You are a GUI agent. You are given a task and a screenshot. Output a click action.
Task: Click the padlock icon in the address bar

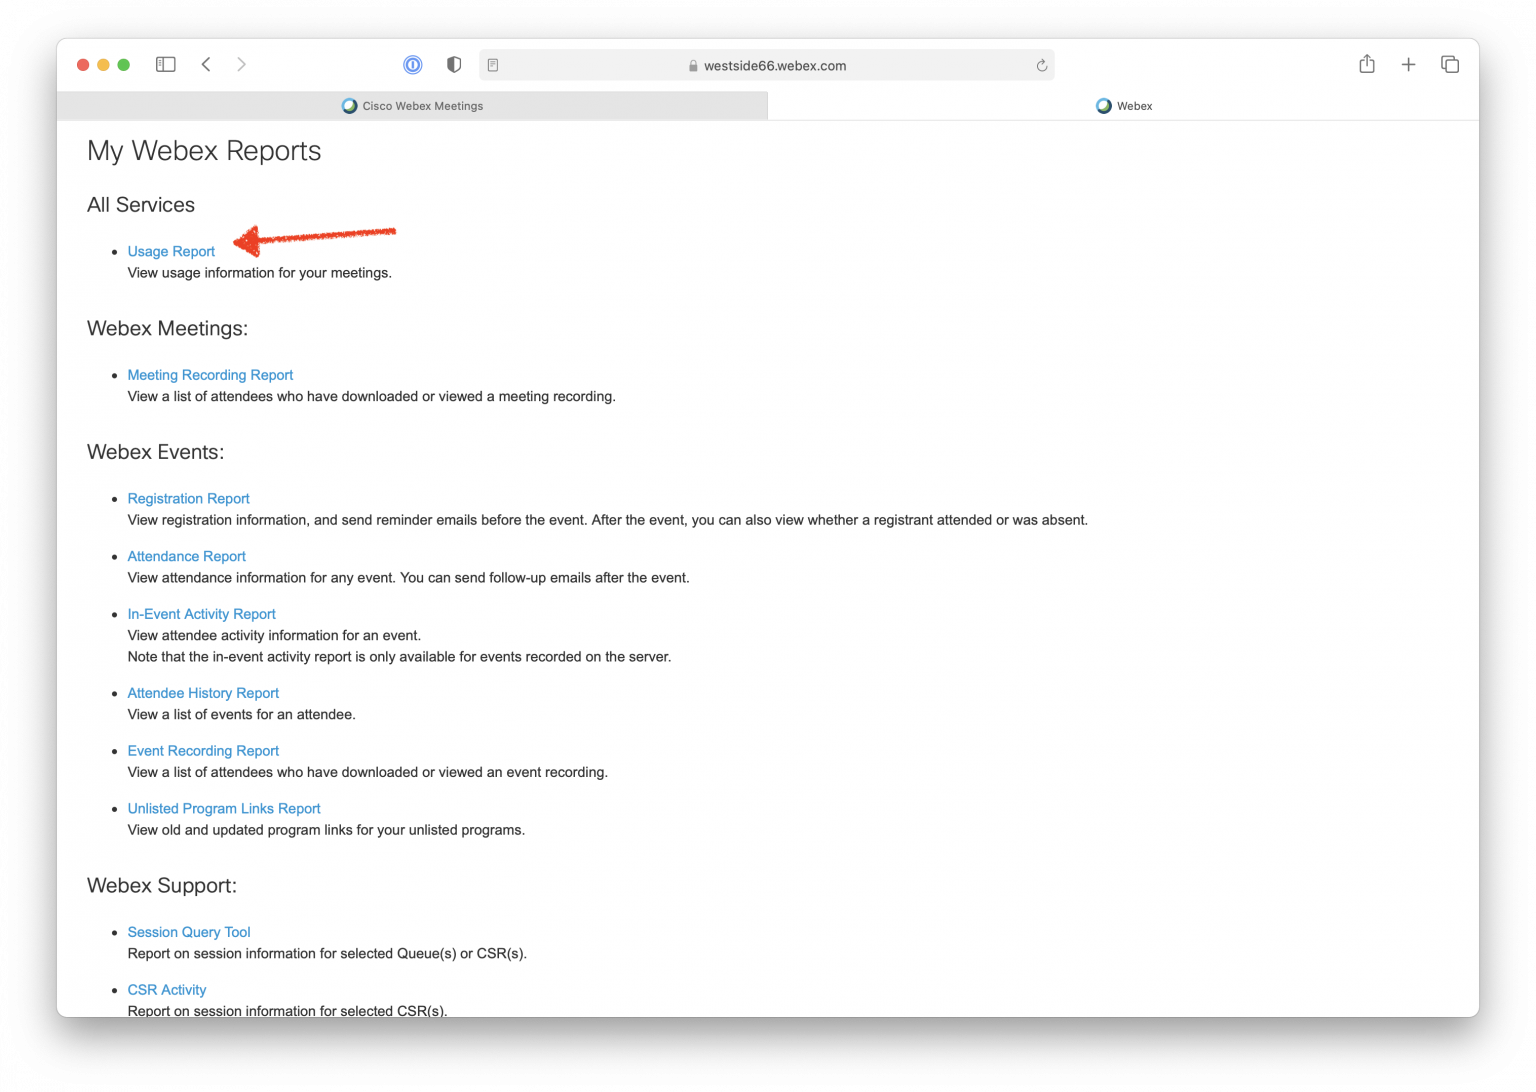tap(692, 65)
